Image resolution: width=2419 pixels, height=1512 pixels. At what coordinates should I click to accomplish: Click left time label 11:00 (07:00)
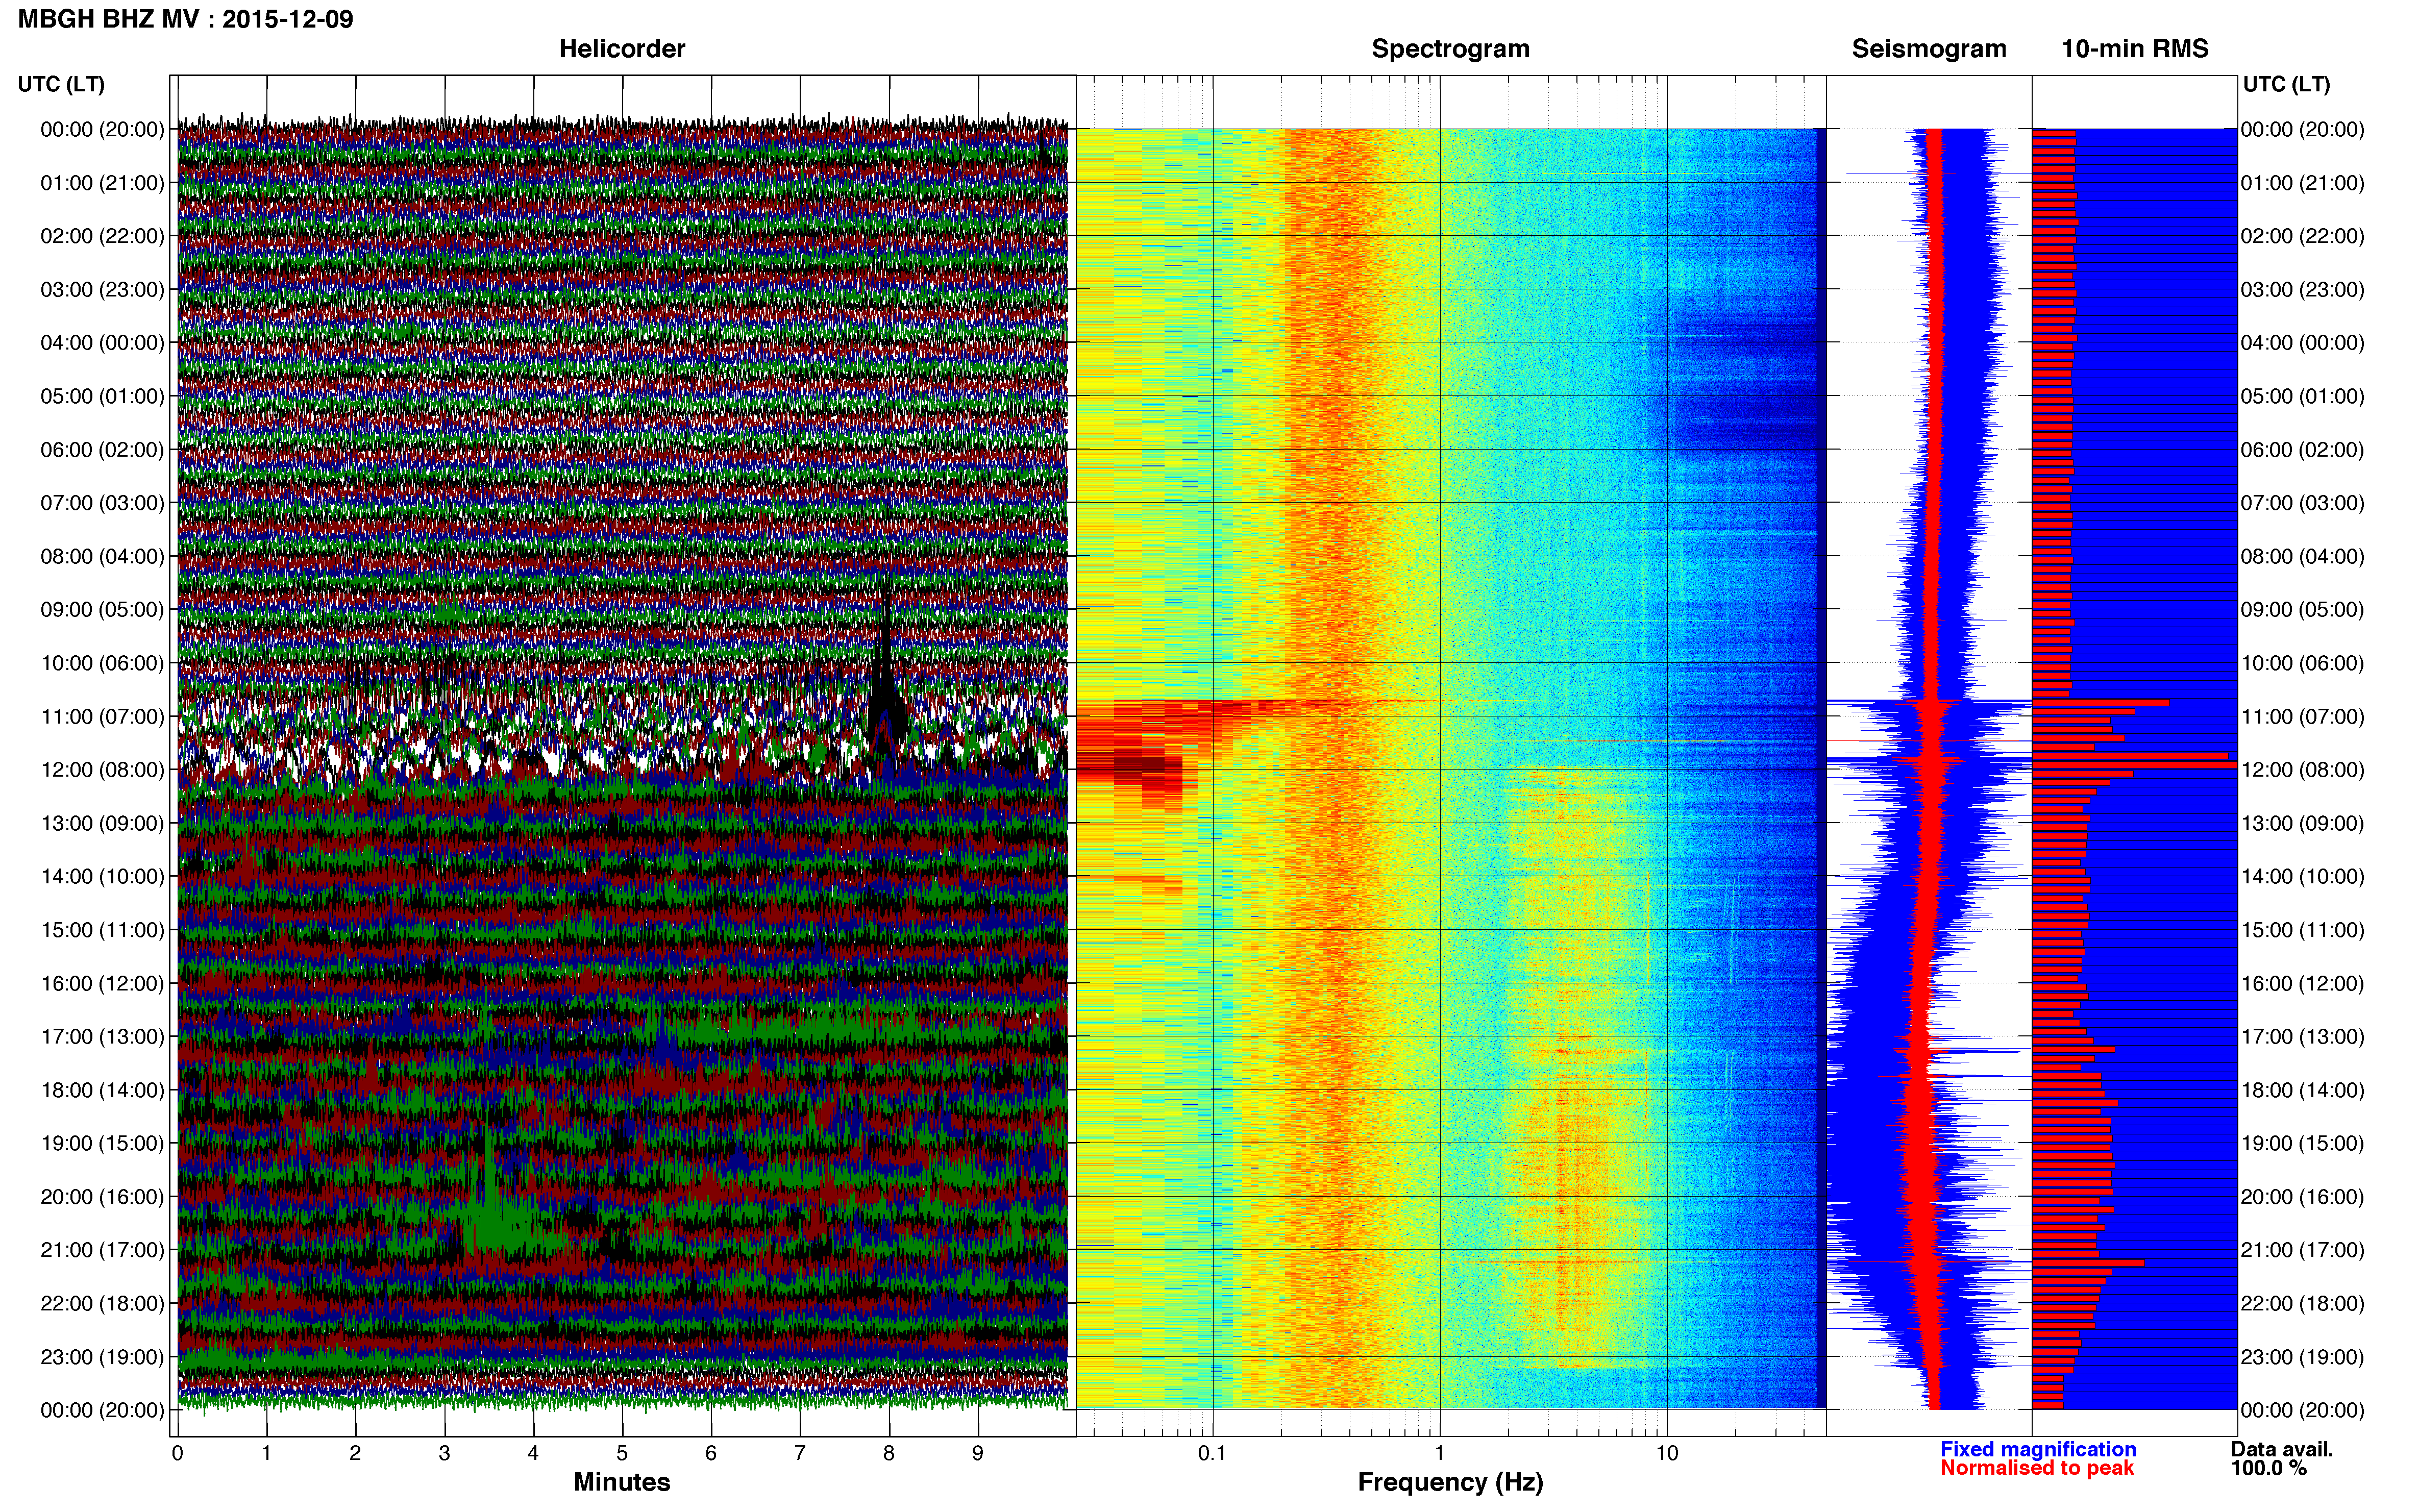102,717
